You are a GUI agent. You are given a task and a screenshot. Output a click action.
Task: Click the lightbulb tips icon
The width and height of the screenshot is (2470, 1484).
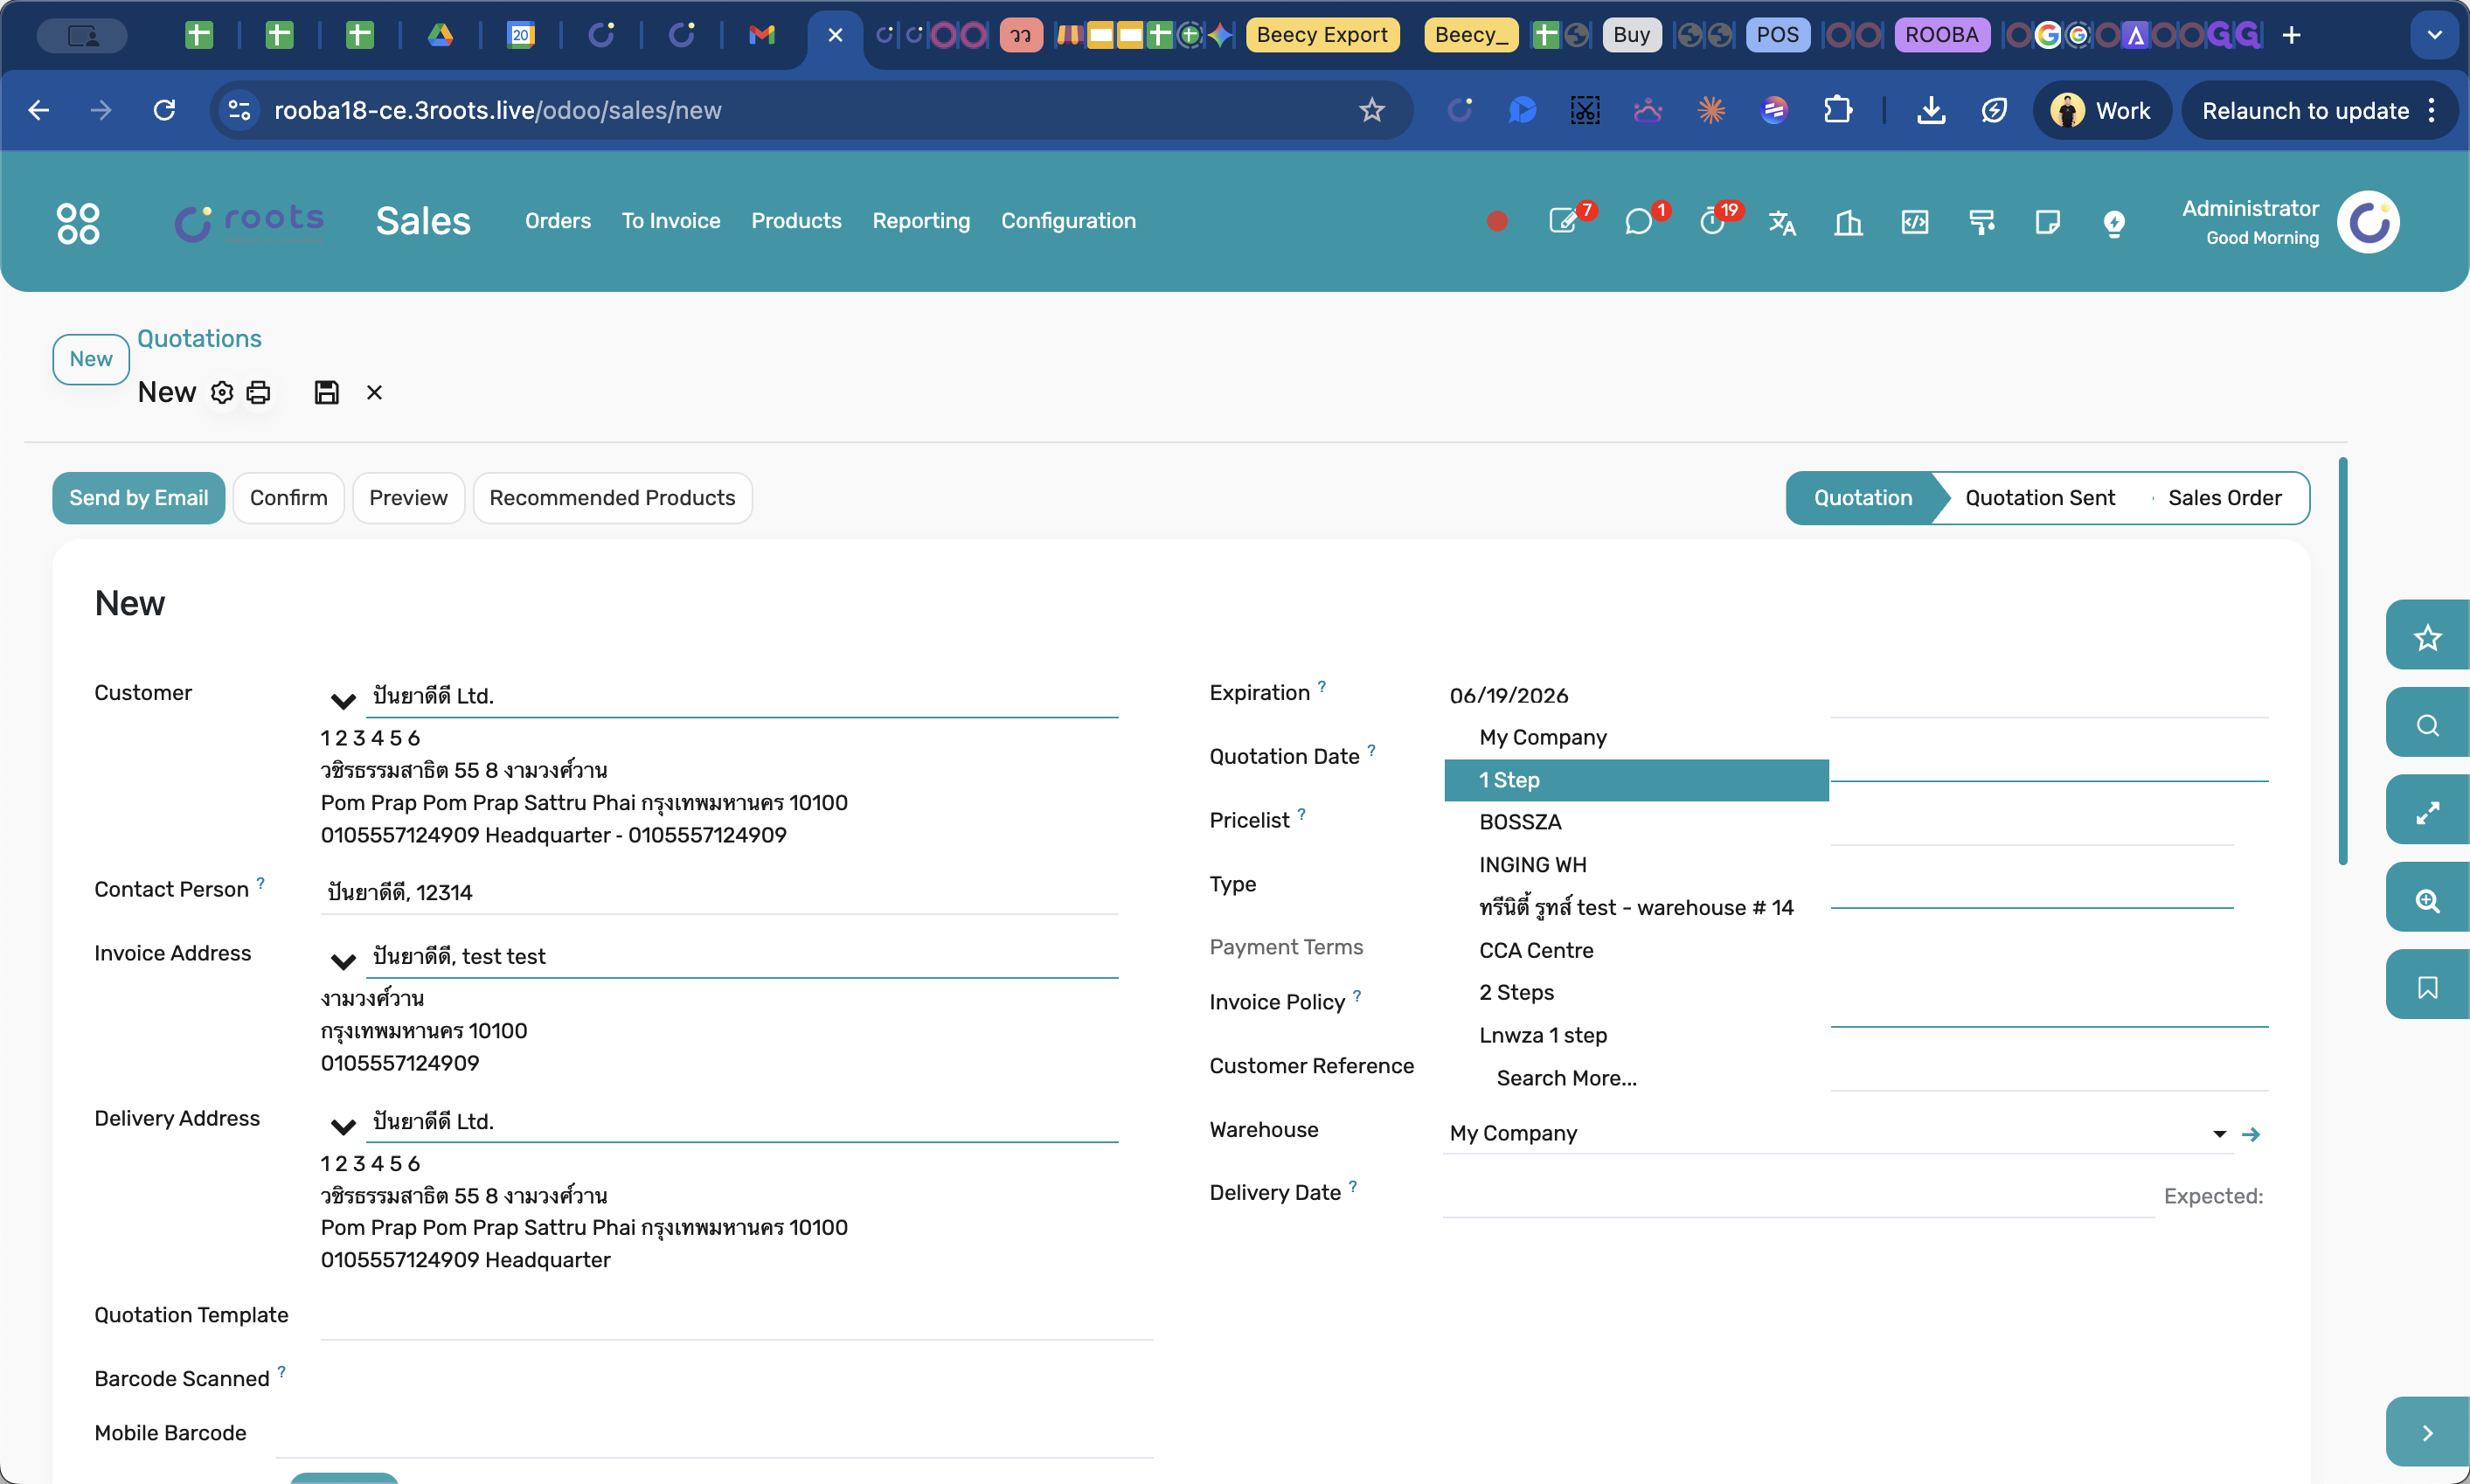[2114, 222]
